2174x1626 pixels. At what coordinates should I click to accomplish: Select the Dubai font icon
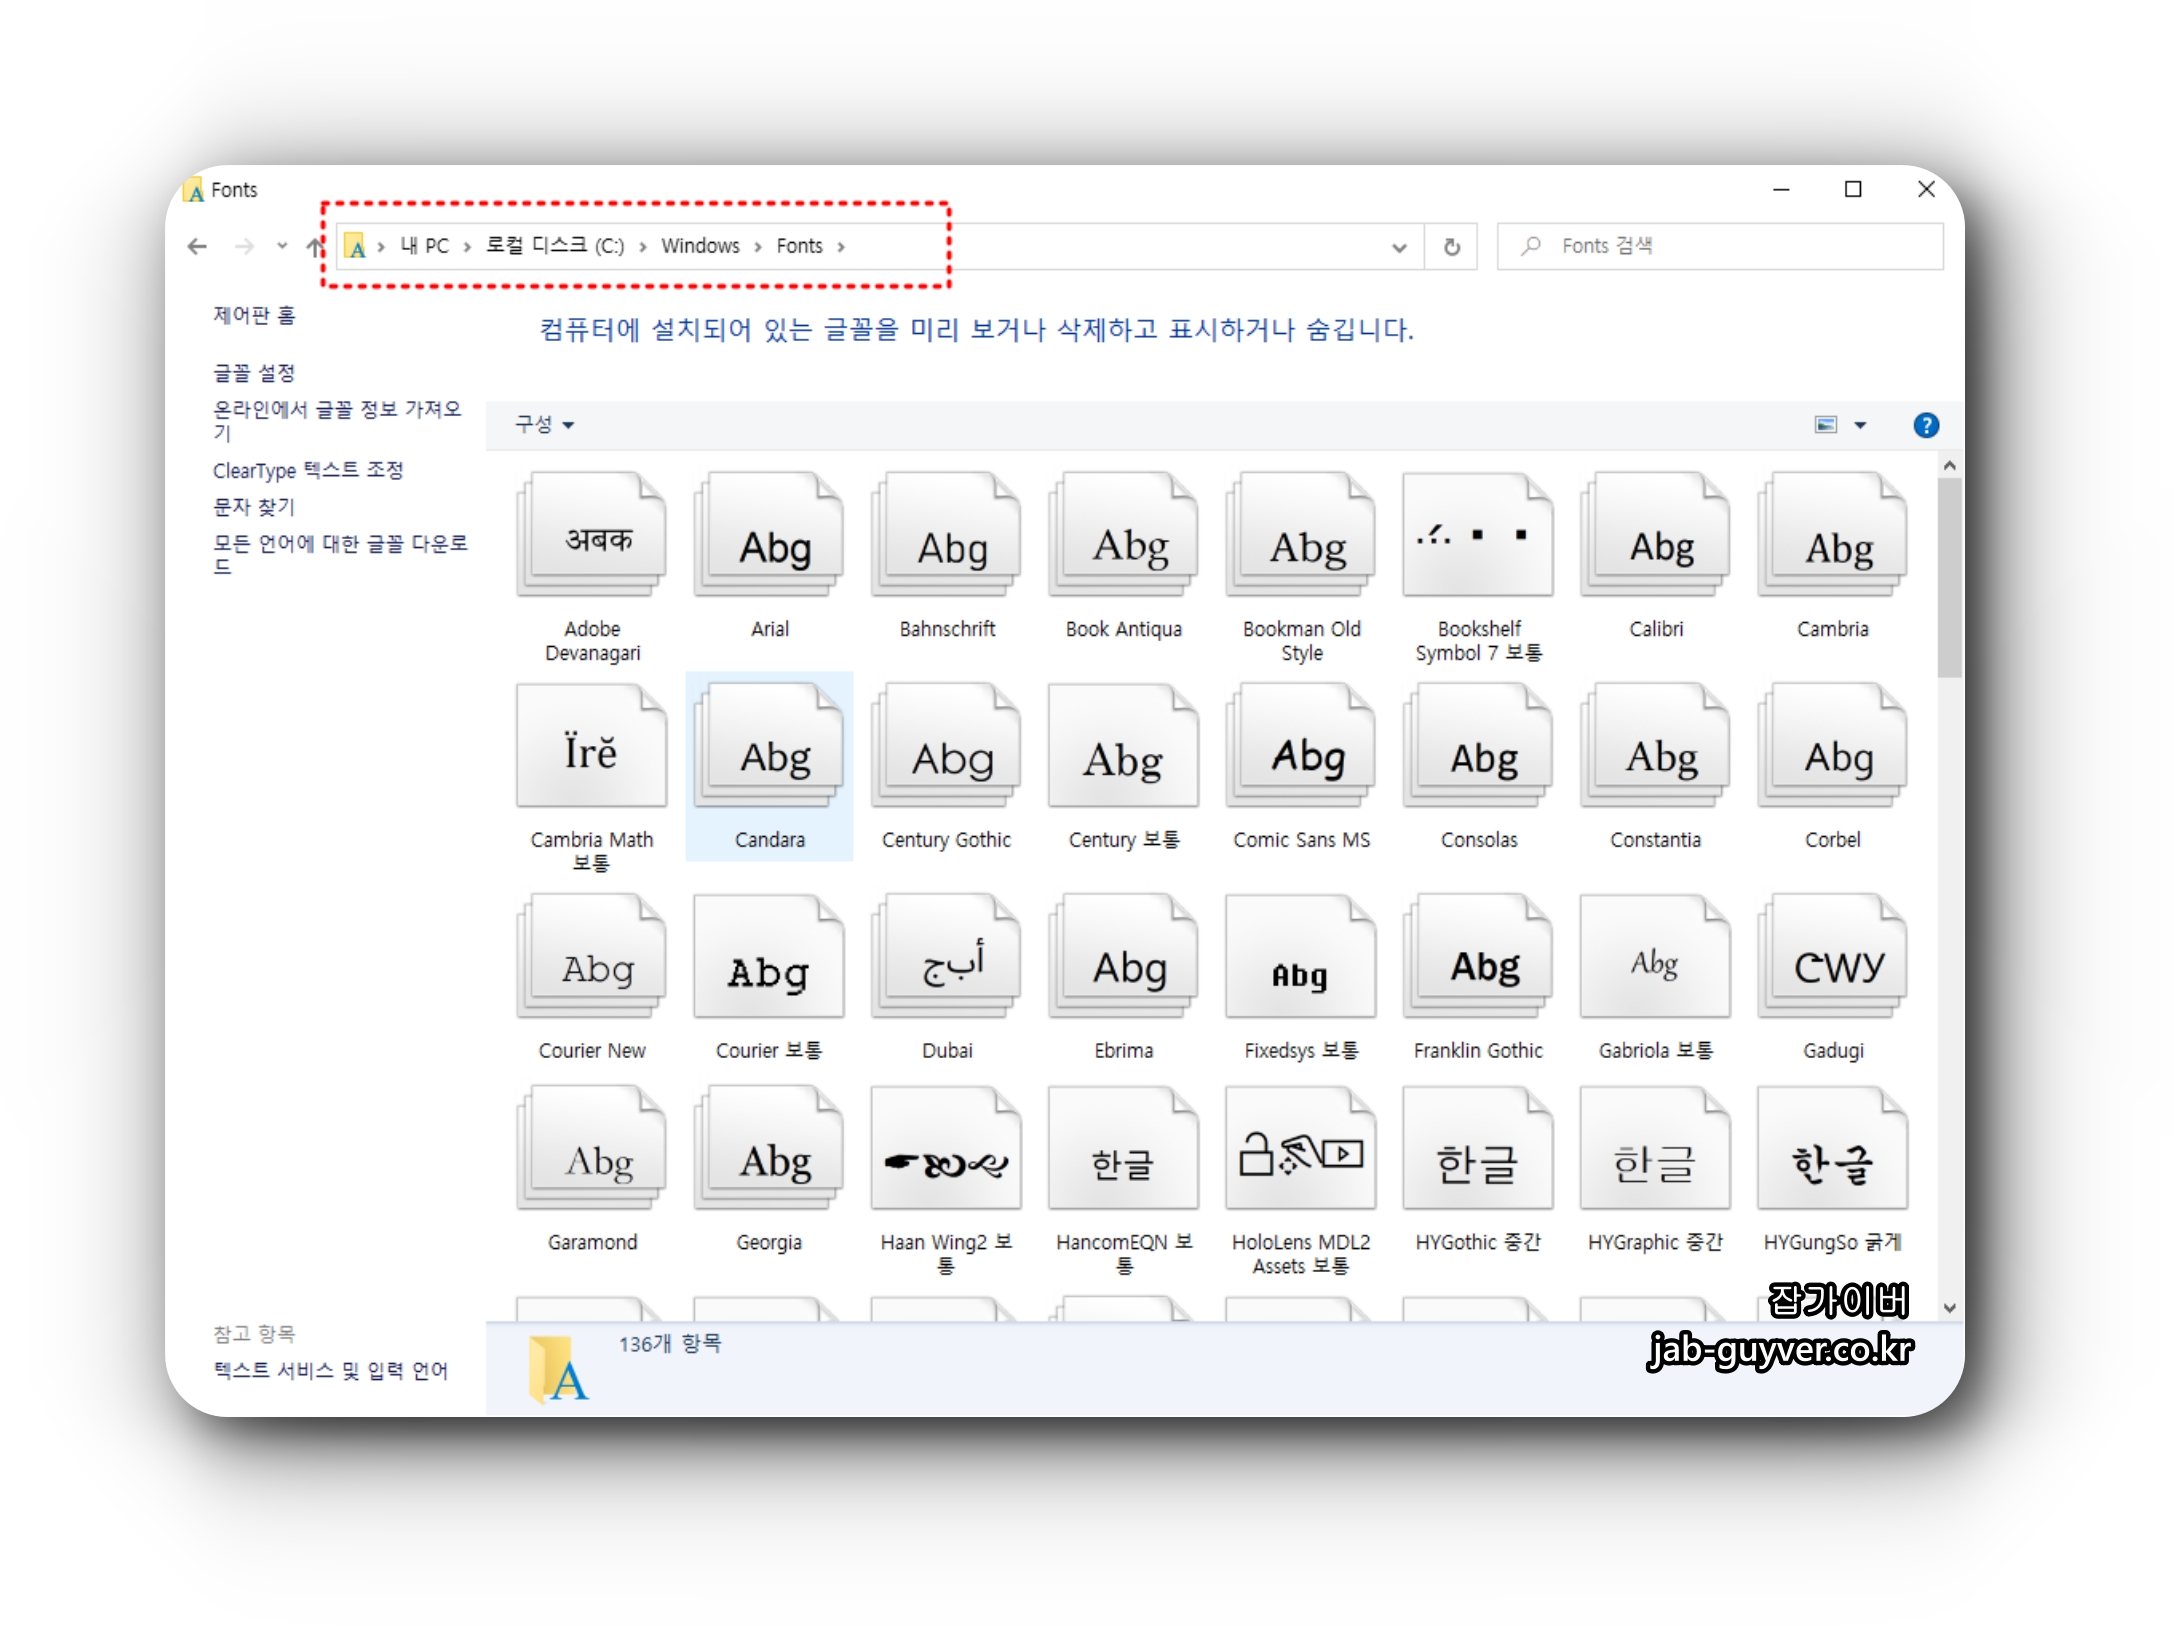[x=946, y=959]
